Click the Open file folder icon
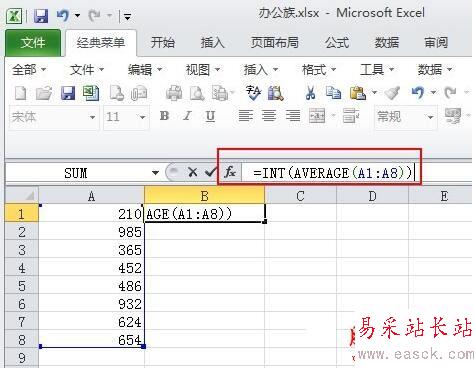The width and height of the screenshot is (475, 369). [x=44, y=93]
